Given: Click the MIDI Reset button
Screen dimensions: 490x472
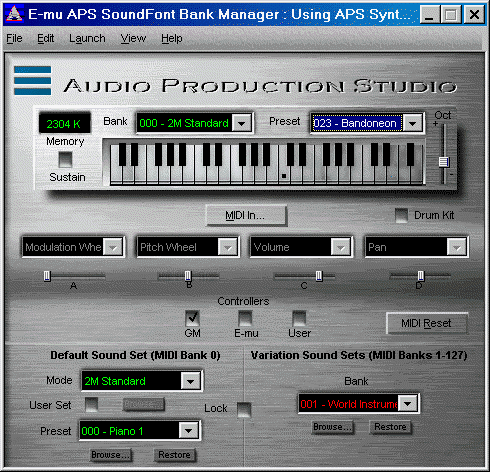Looking at the screenshot, I should tap(427, 323).
